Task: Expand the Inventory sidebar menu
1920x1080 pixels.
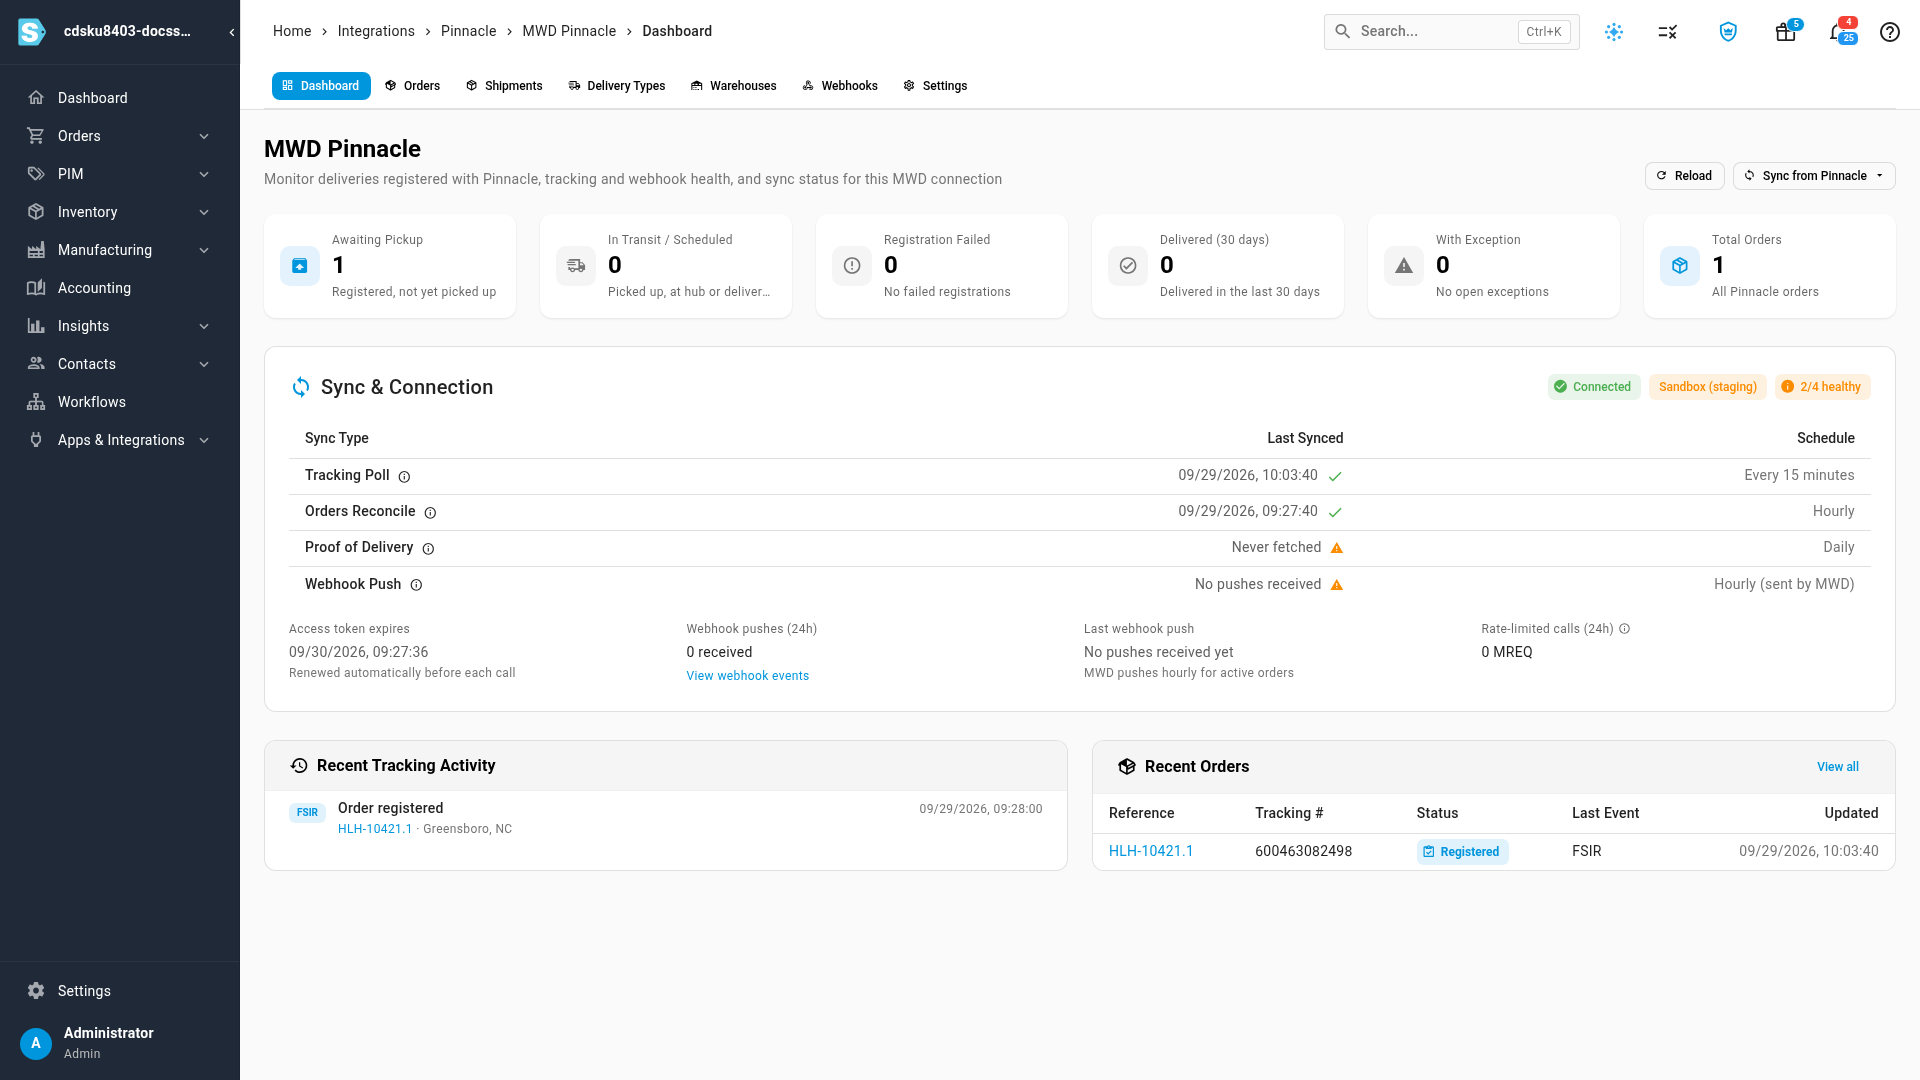Action: (x=204, y=212)
